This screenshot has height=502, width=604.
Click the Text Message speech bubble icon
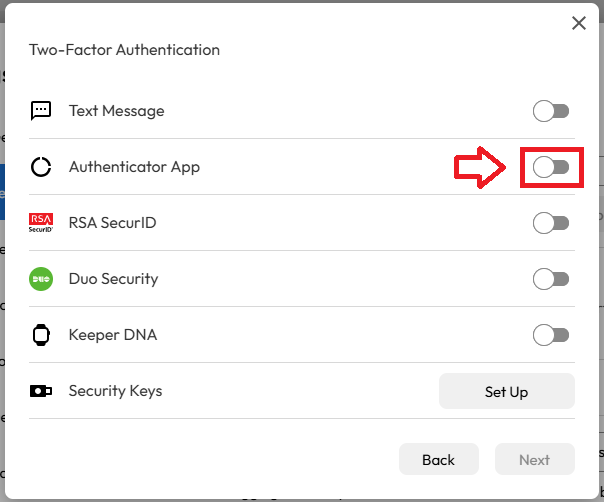pyautogui.click(x=41, y=111)
